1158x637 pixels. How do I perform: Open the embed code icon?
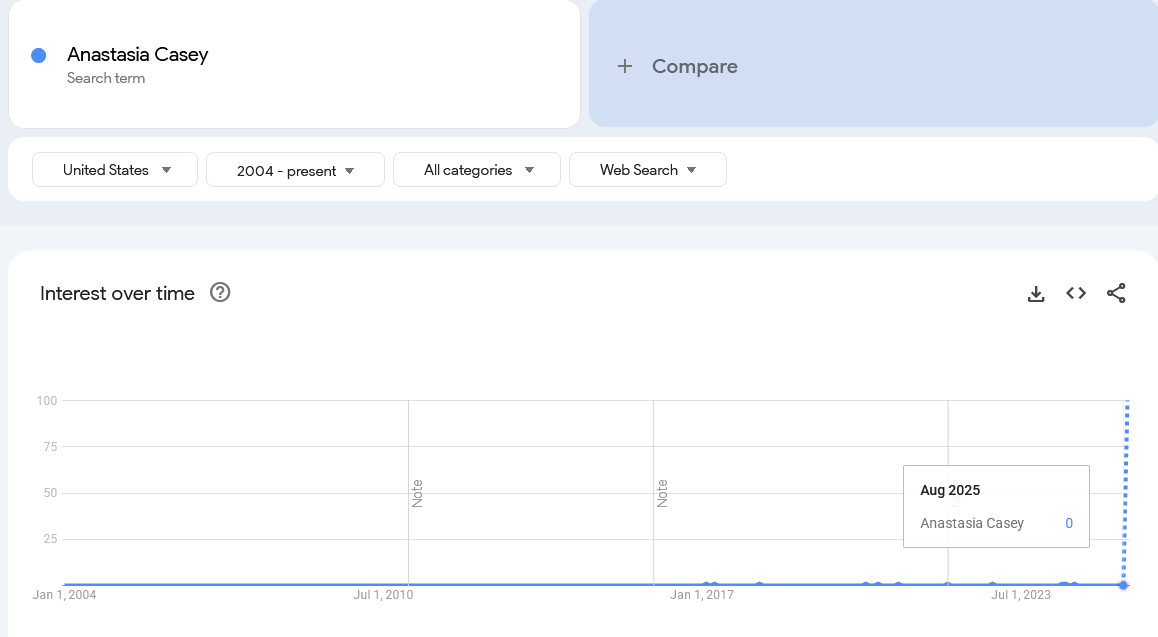1076,293
